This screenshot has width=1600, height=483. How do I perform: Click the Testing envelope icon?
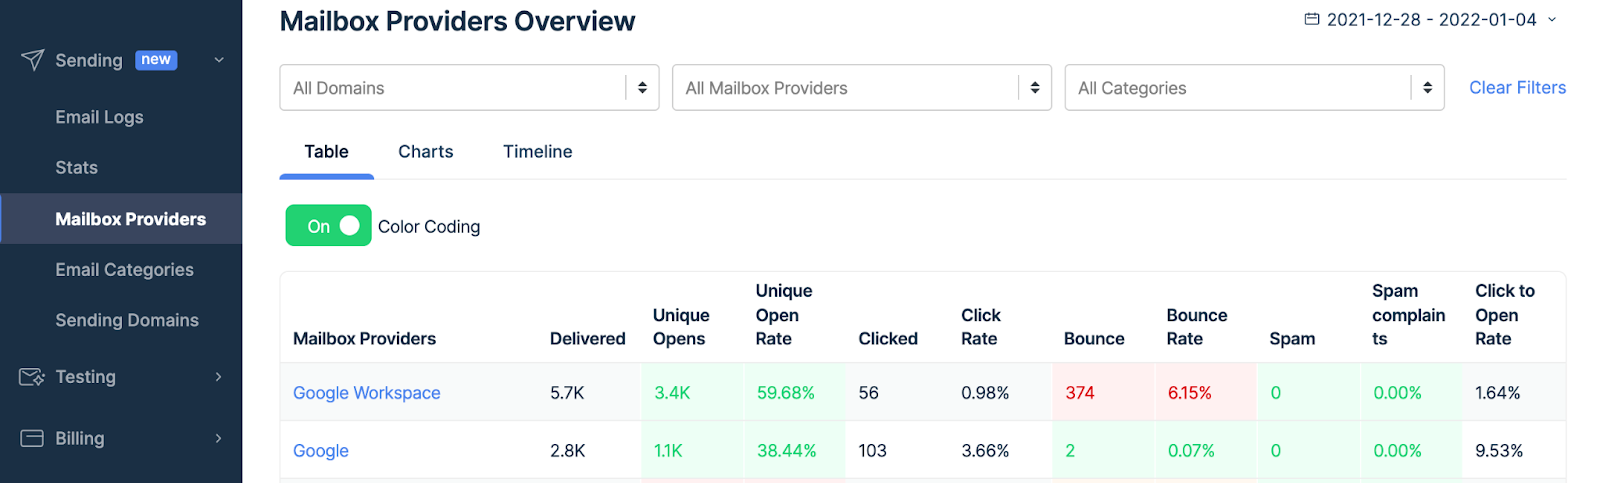click(x=32, y=377)
